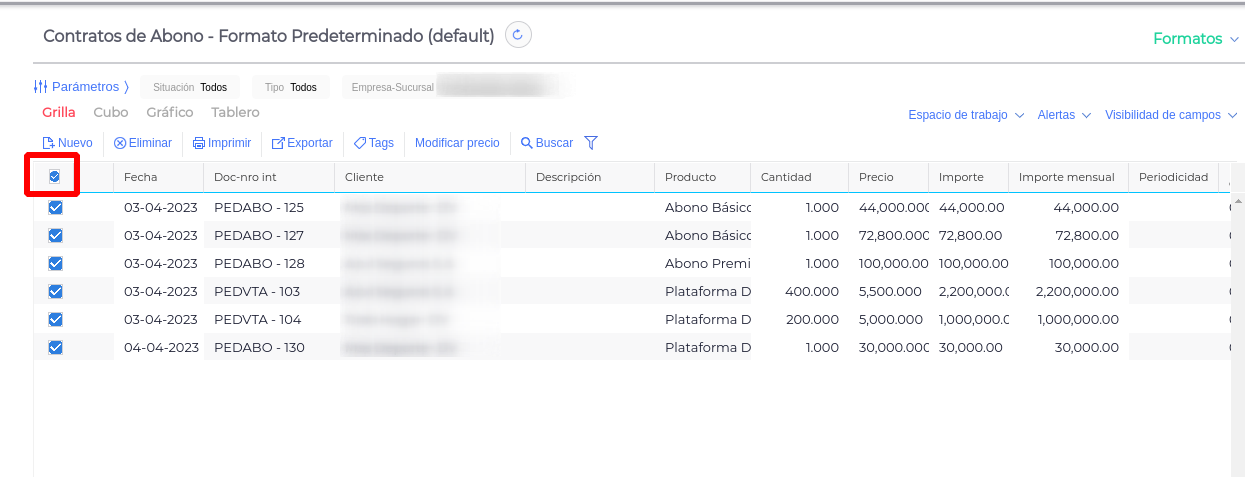The height and width of the screenshot is (477, 1245).
Task: Click the Eliminar delete icon
Action: pyautogui.click(x=120, y=143)
